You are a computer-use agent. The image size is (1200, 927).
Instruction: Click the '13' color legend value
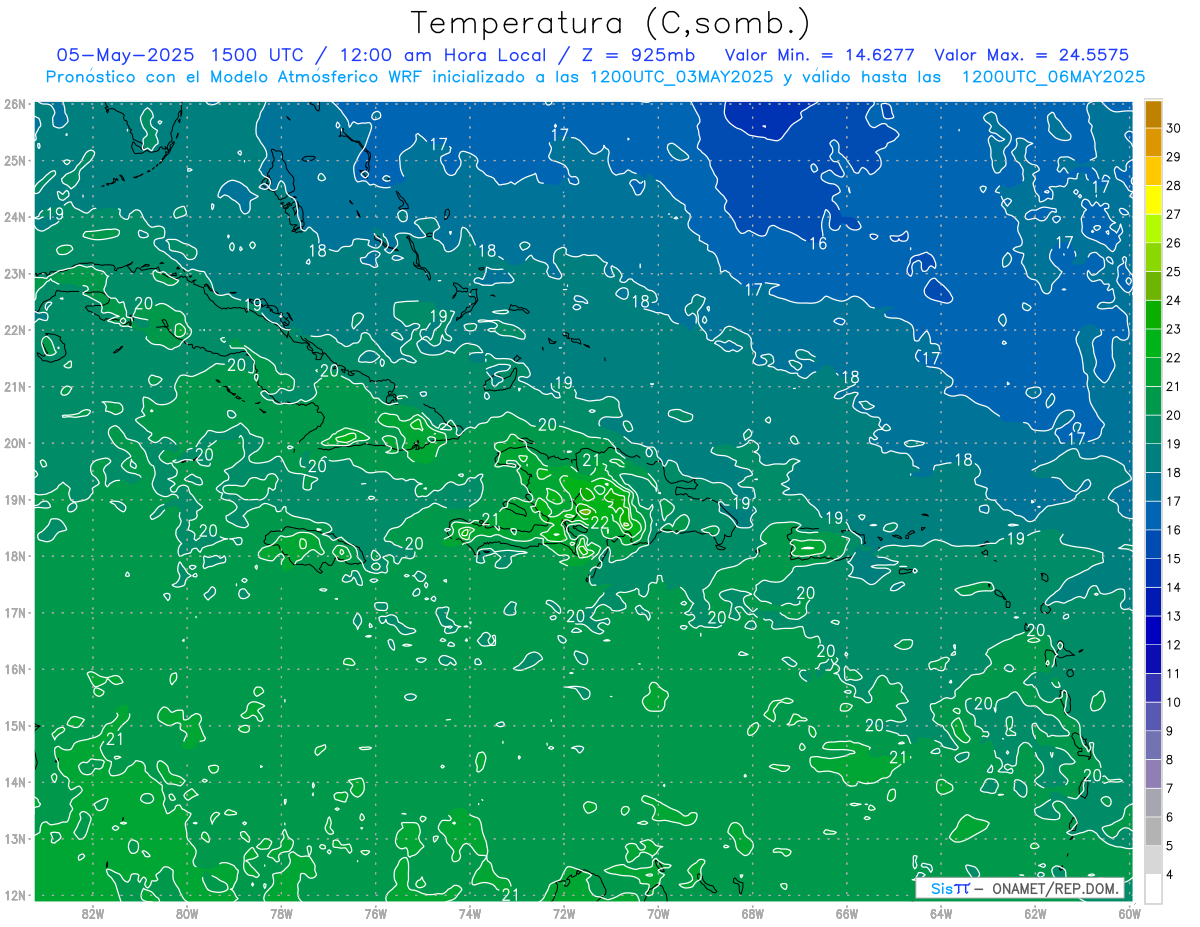[1174, 616]
